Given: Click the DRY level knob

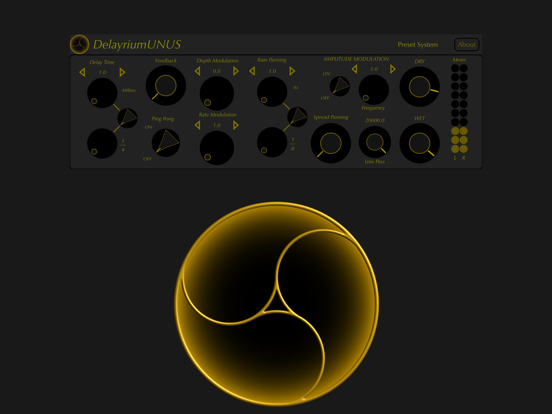Looking at the screenshot, I should [x=420, y=87].
